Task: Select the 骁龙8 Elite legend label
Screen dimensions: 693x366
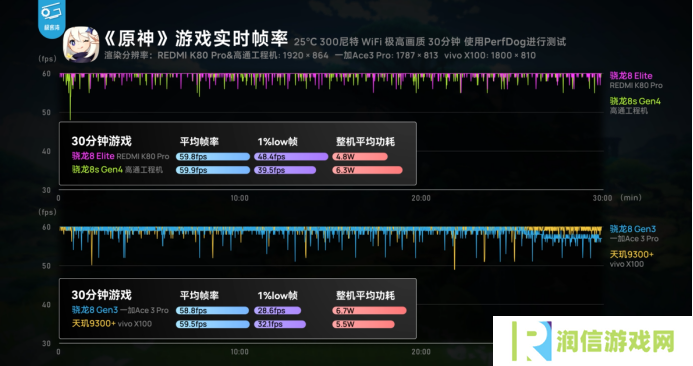Action: click(x=631, y=76)
